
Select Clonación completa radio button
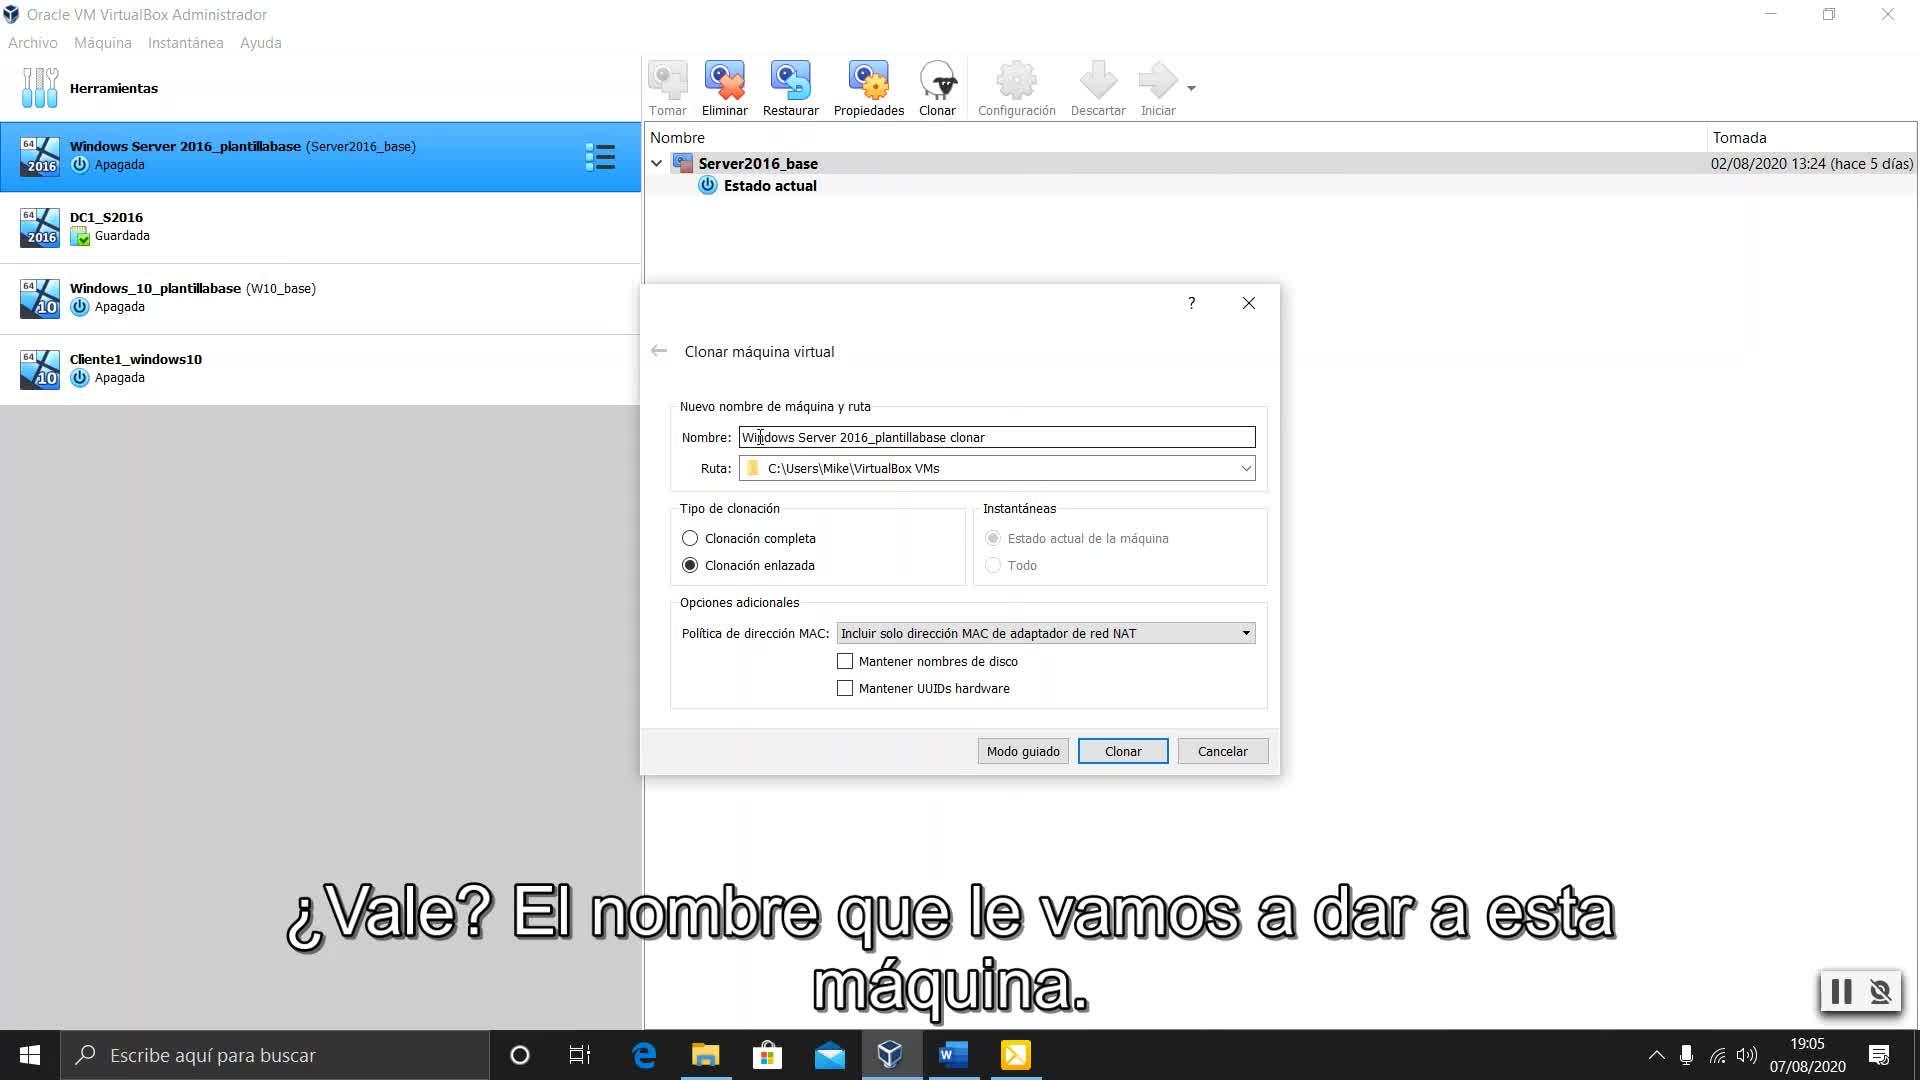click(x=690, y=538)
